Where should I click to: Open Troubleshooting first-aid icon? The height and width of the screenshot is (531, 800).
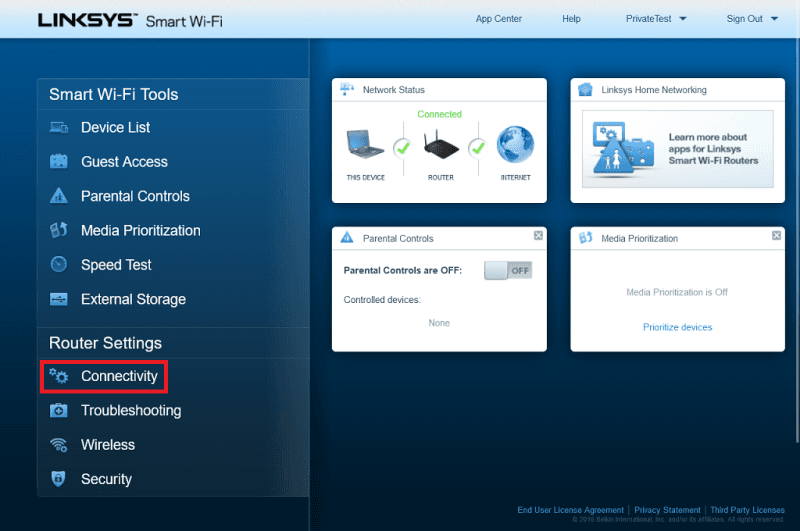tap(59, 411)
